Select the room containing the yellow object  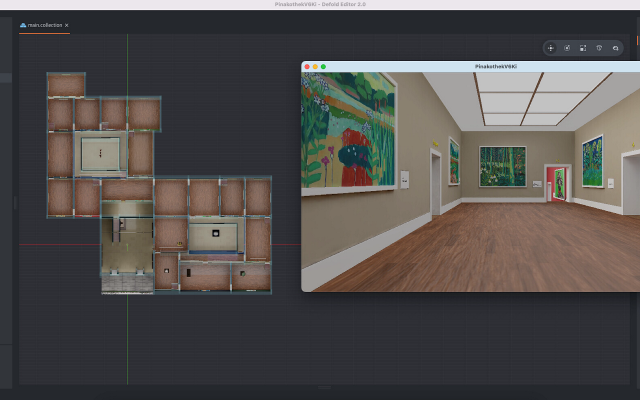coord(171,234)
